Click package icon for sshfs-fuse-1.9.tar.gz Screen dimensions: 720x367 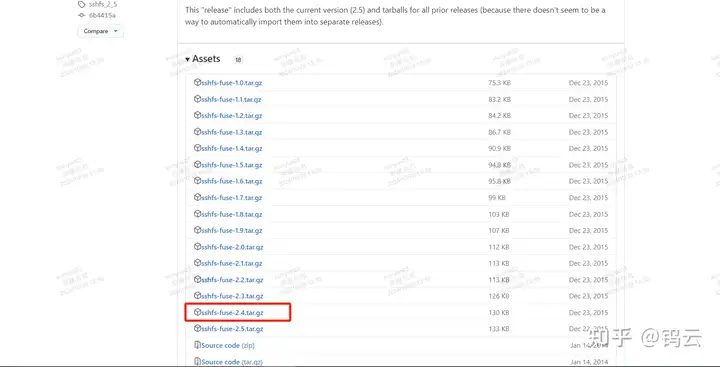pyautogui.click(x=197, y=230)
